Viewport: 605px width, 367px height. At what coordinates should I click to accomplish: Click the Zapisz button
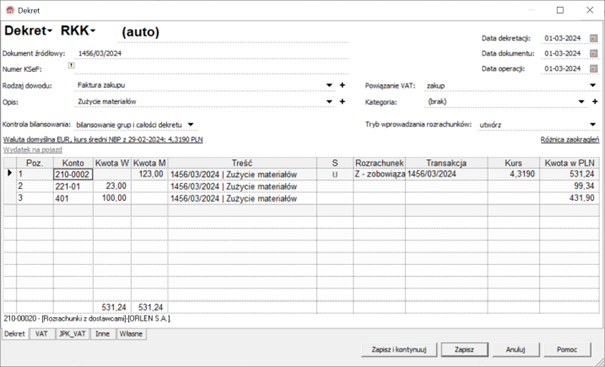tap(464, 350)
